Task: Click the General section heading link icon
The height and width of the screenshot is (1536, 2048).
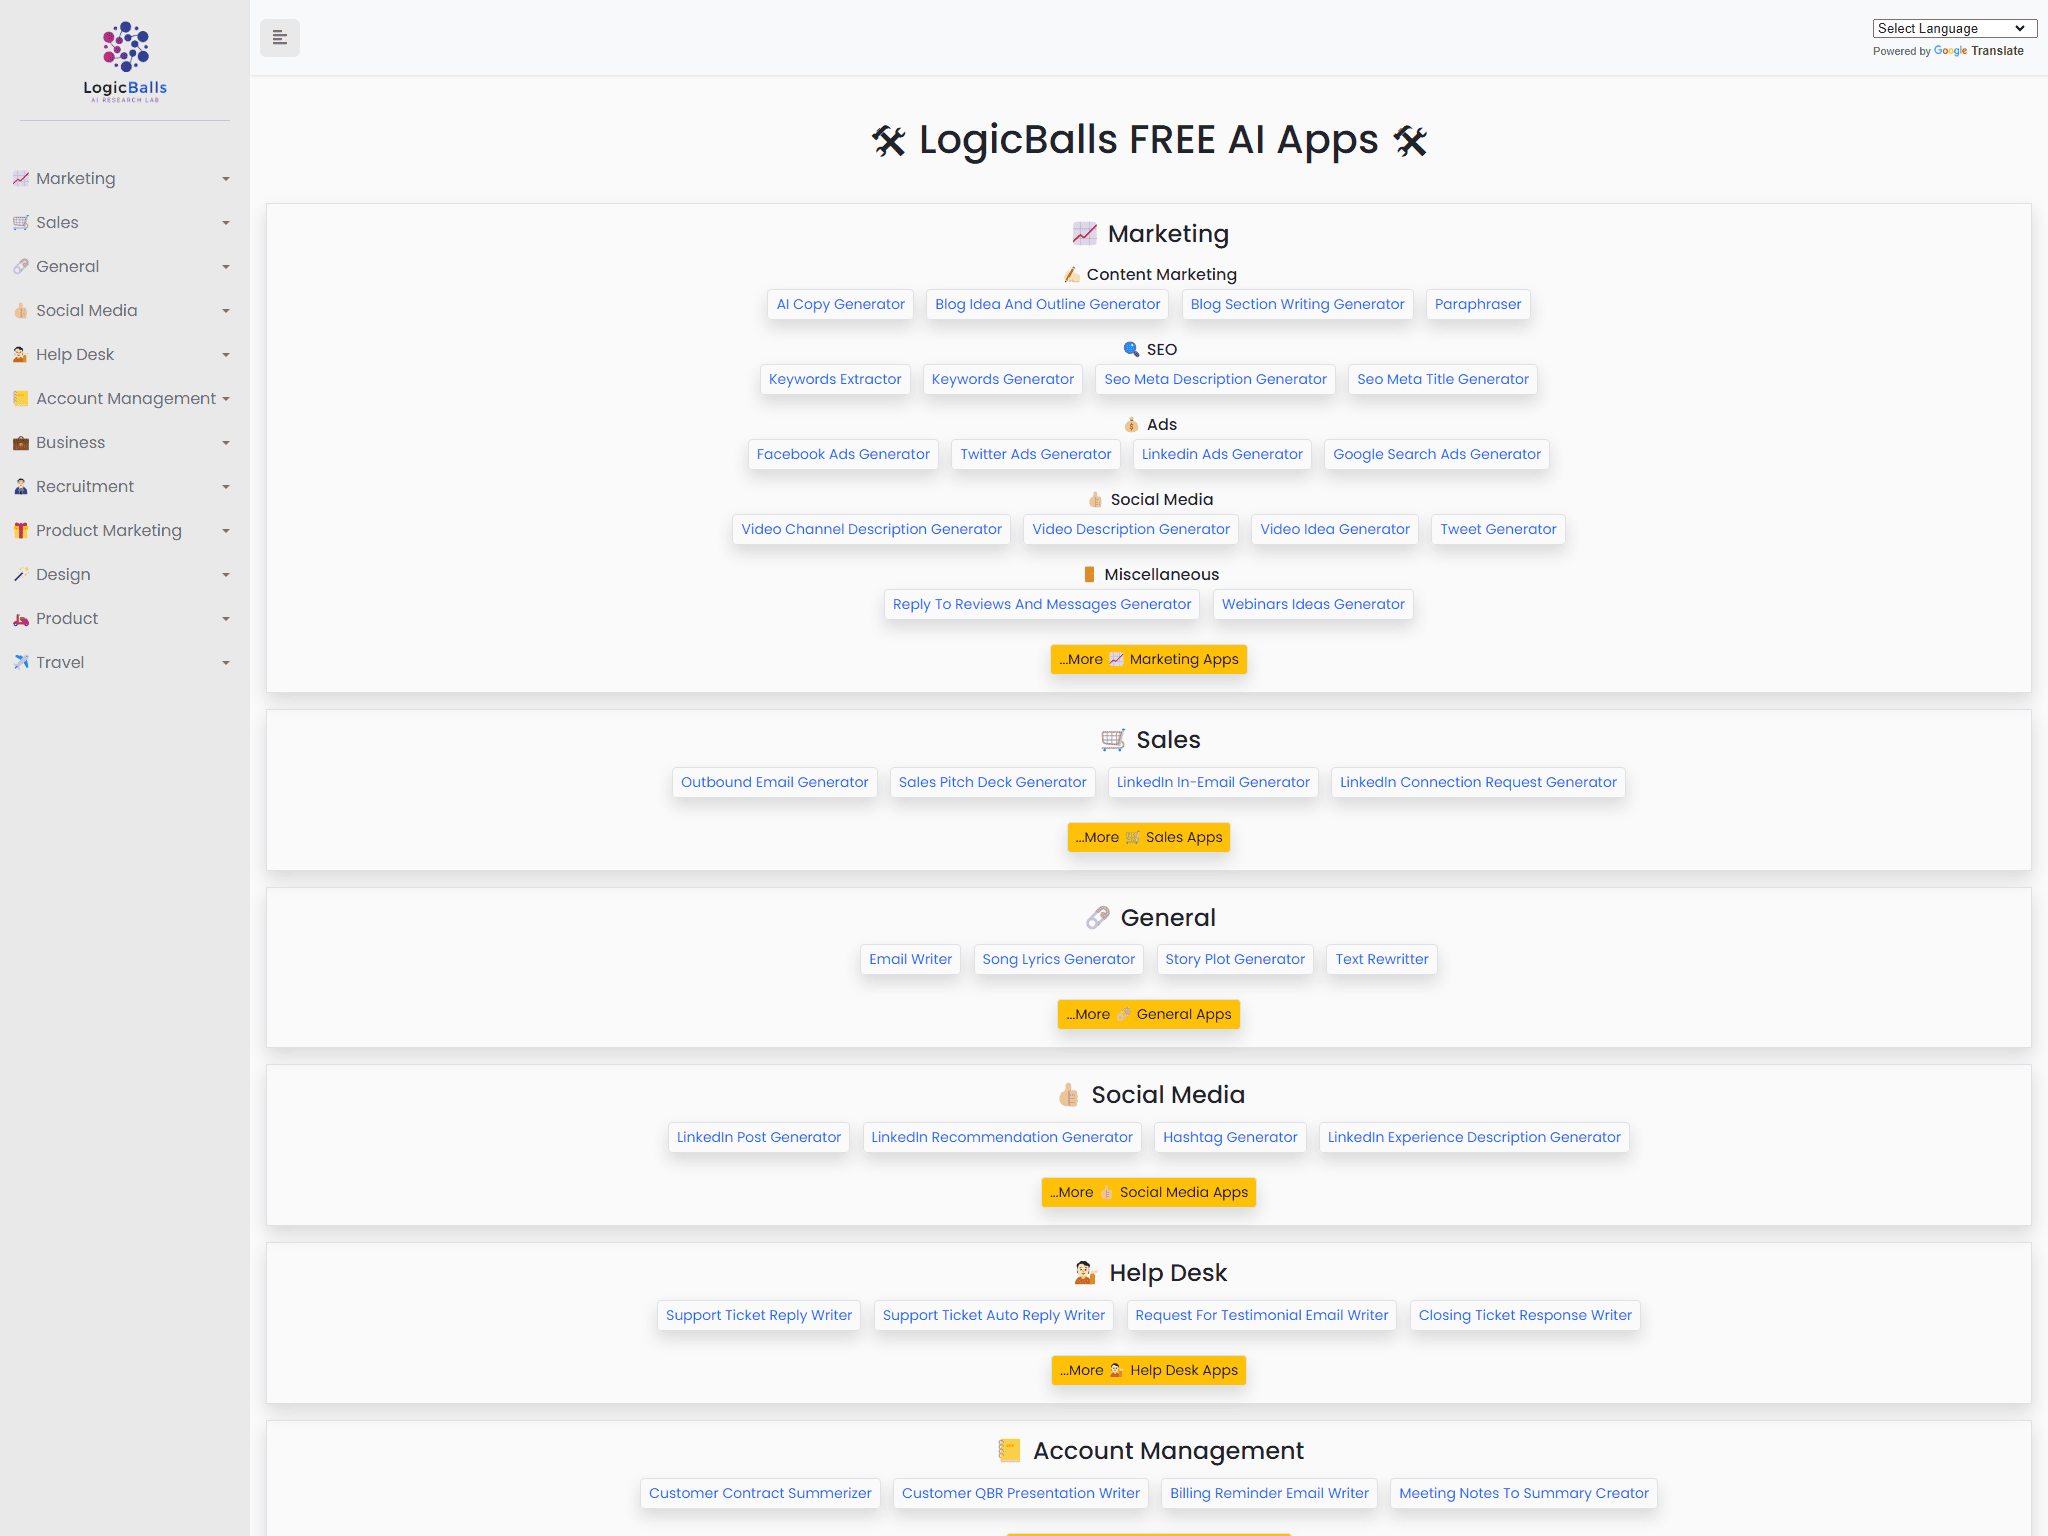Action: pyautogui.click(x=1098, y=918)
